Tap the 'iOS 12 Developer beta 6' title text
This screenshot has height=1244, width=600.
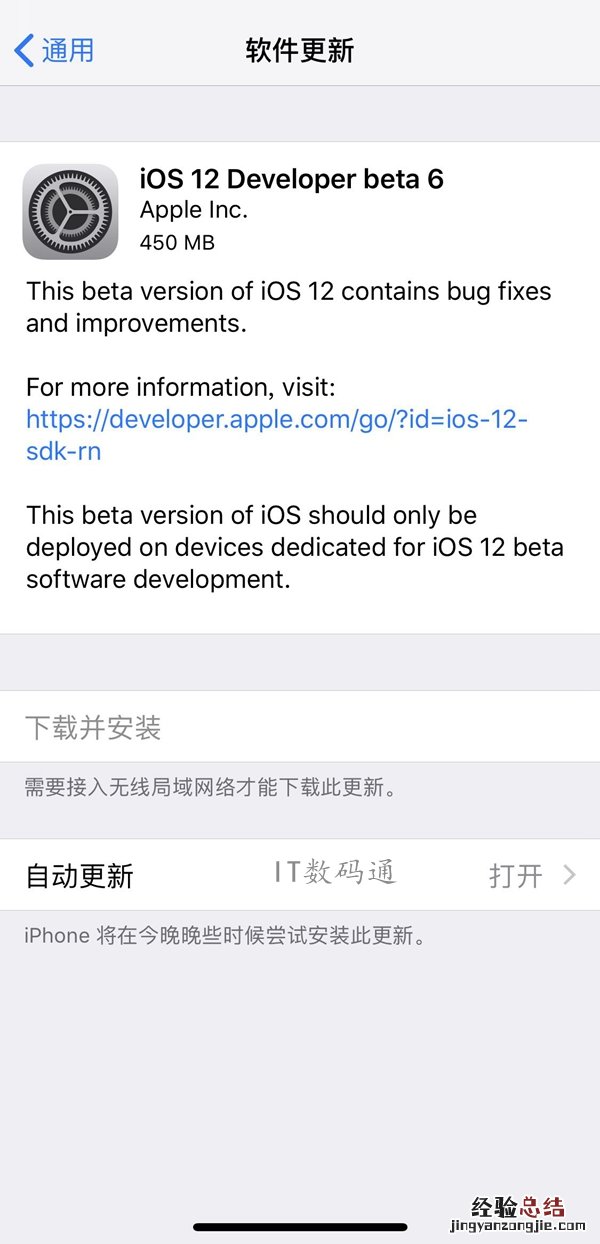(293, 179)
